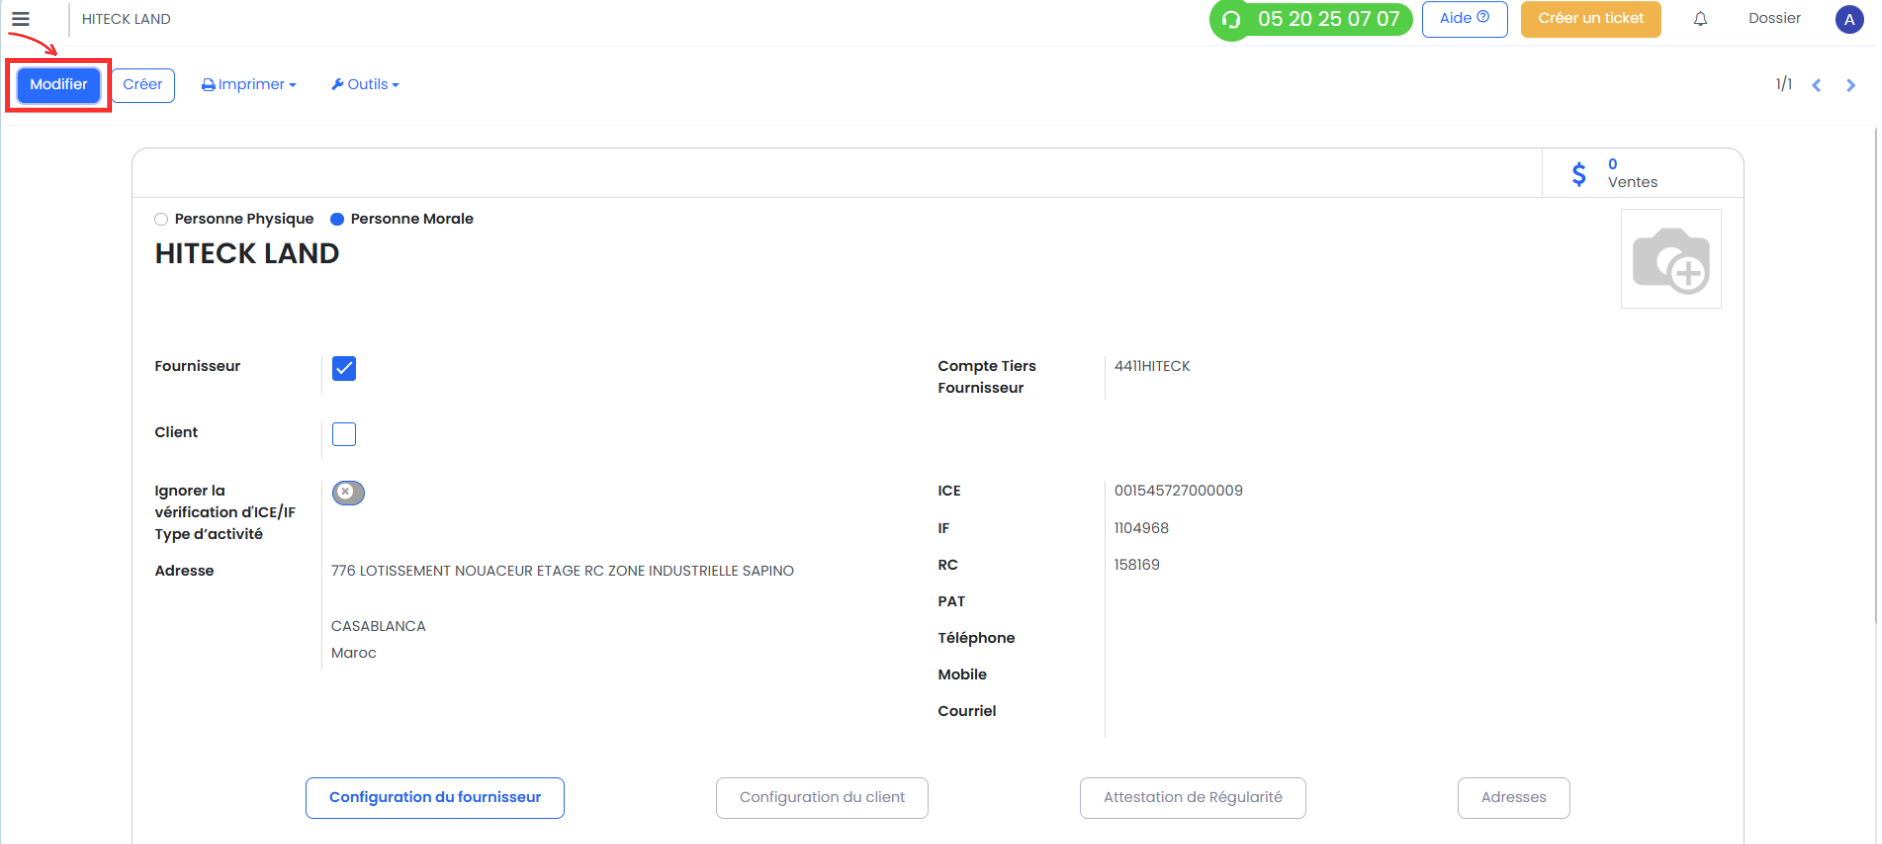Open the hamburger navigation menu
1882x844 pixels.
tap(20, 19)
